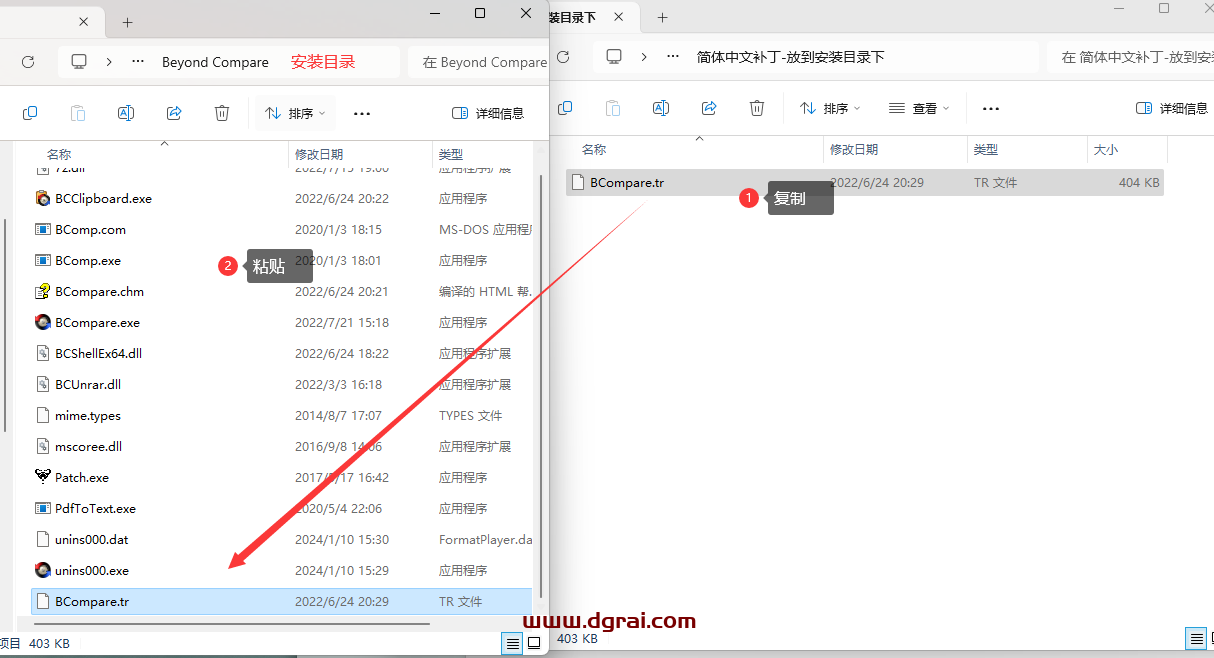1214x658 pixels.
Task: Select unins000.dat in left window
Action: (282, 539)
